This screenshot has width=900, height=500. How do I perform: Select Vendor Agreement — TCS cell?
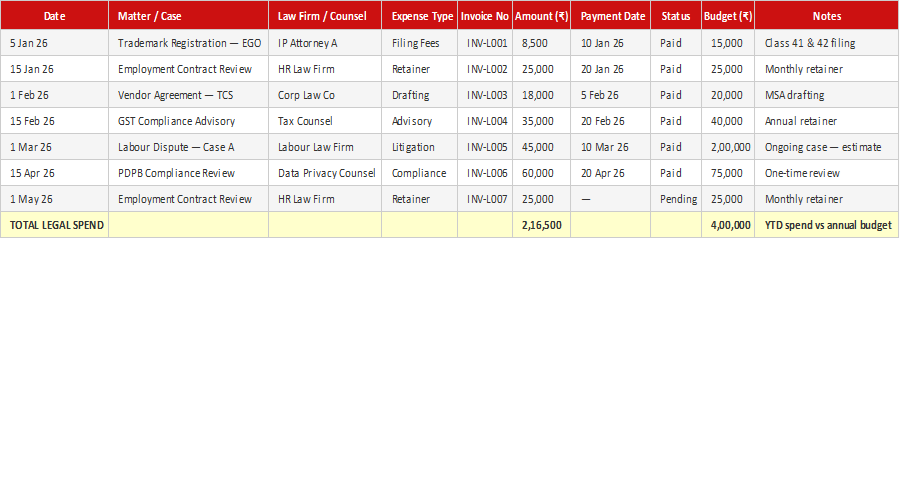point(188,95)
